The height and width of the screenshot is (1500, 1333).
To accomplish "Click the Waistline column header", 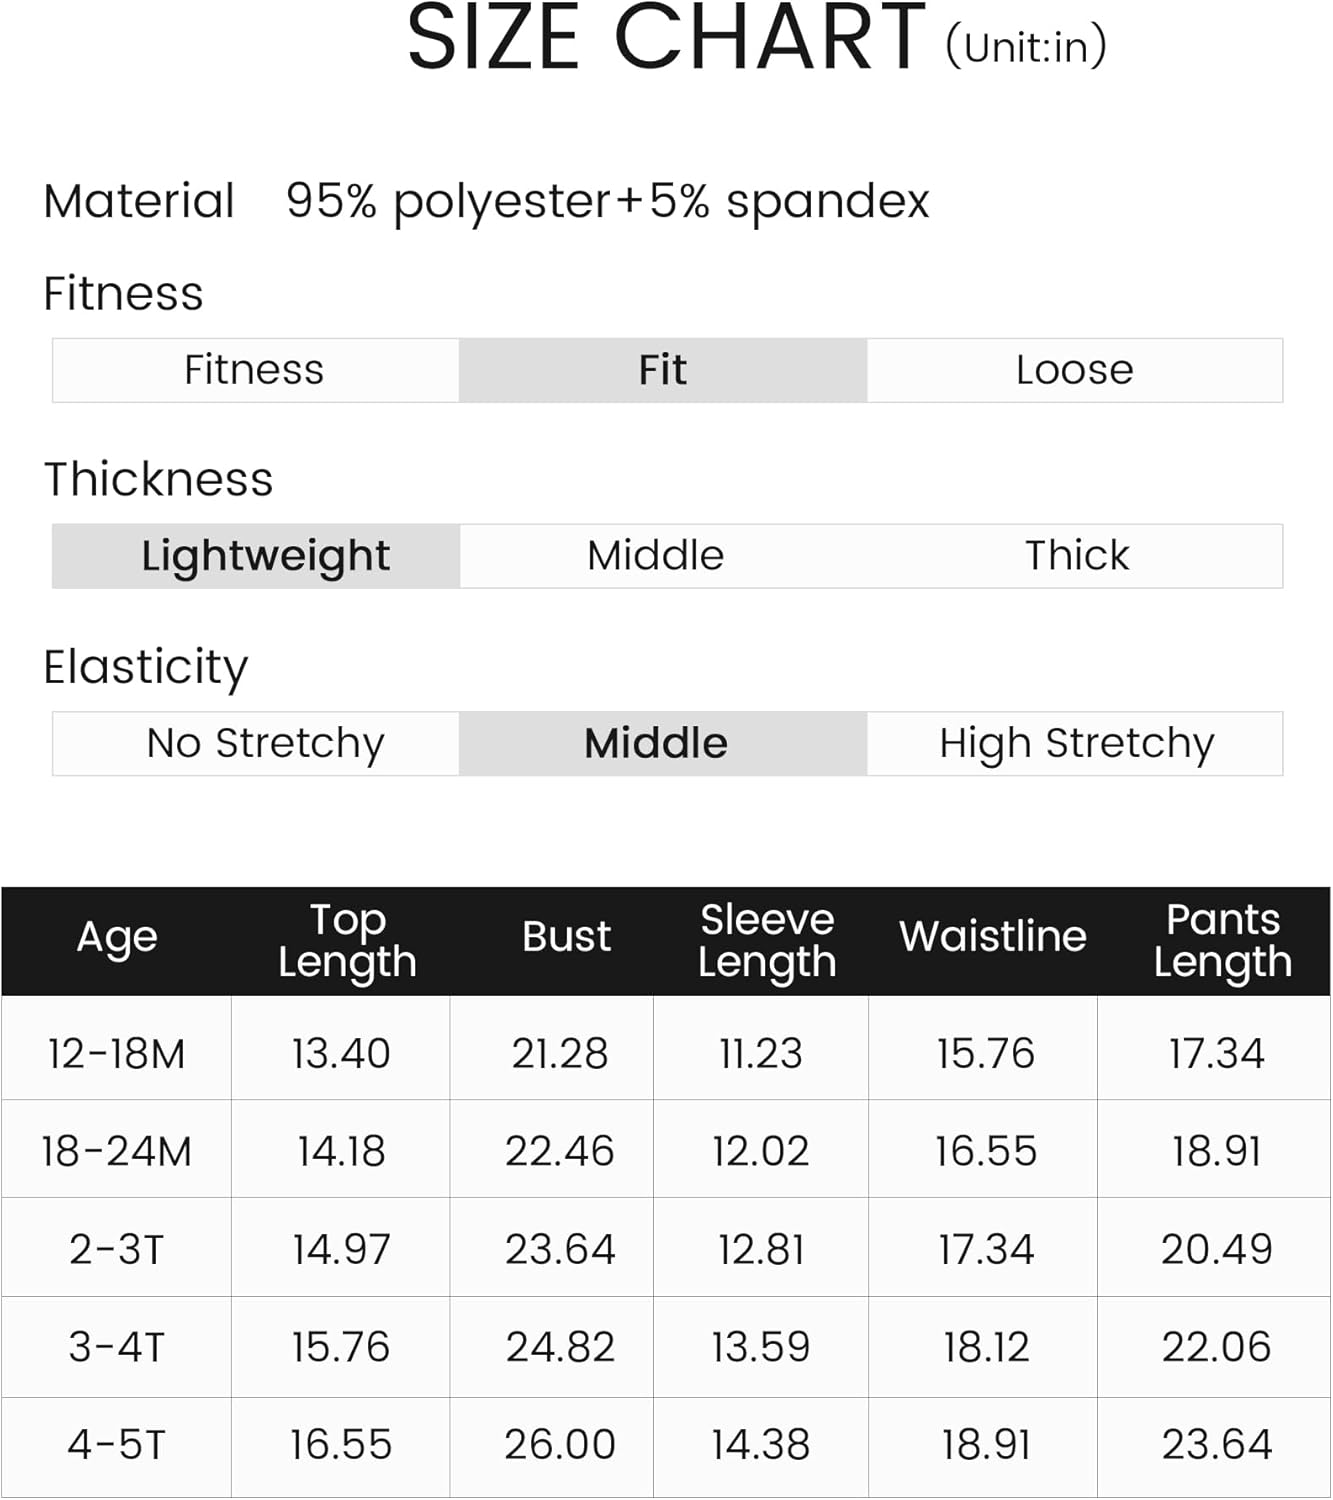I will [992, 938].
